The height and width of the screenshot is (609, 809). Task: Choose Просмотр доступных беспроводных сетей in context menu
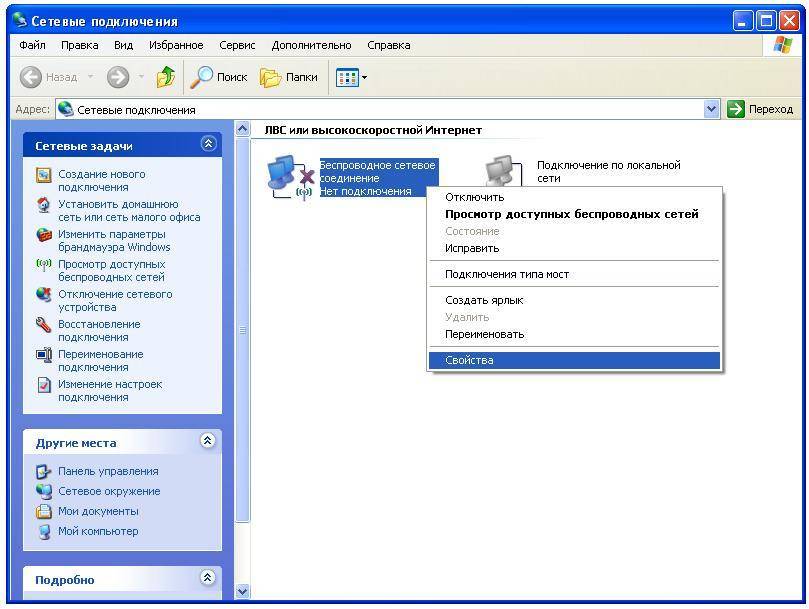571,214
